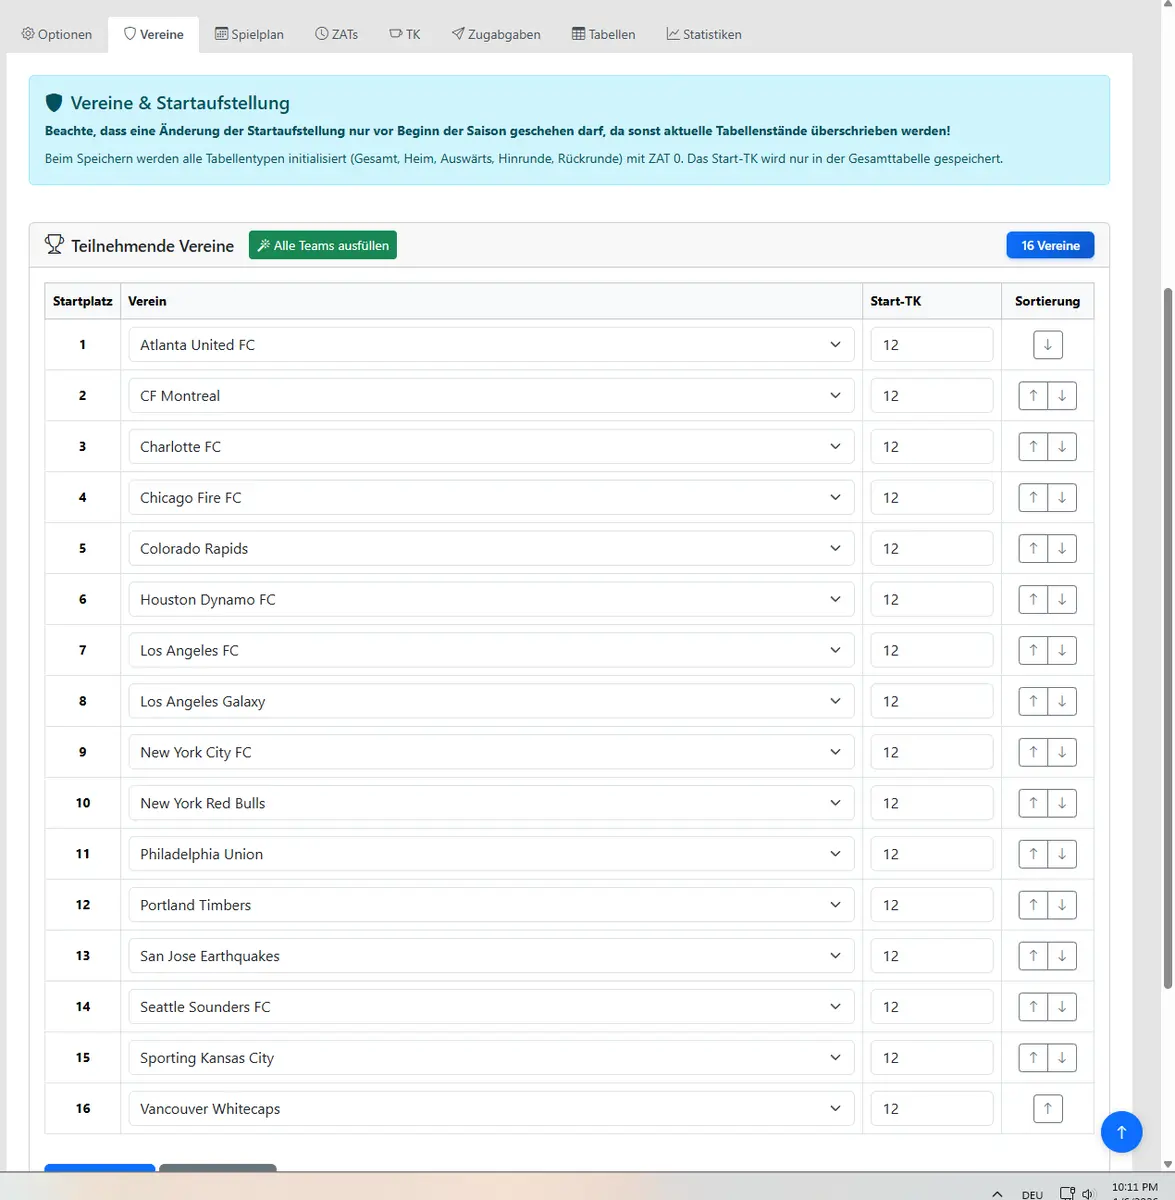Move Portland Timbers up one place
The height and width of the screenshot is (1200, 1175).
(1033, 905)
